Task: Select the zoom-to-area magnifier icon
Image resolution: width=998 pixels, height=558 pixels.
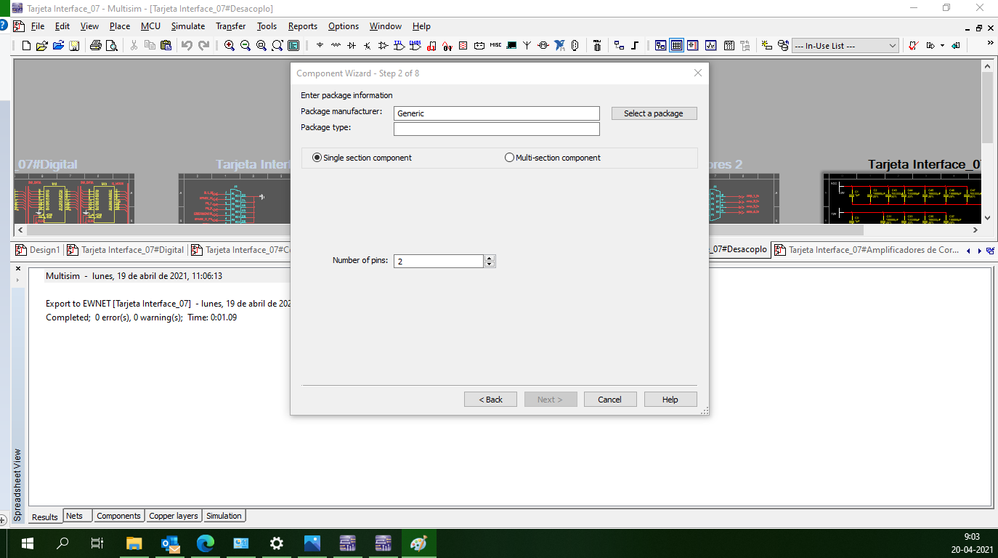Action: (261, 45)
